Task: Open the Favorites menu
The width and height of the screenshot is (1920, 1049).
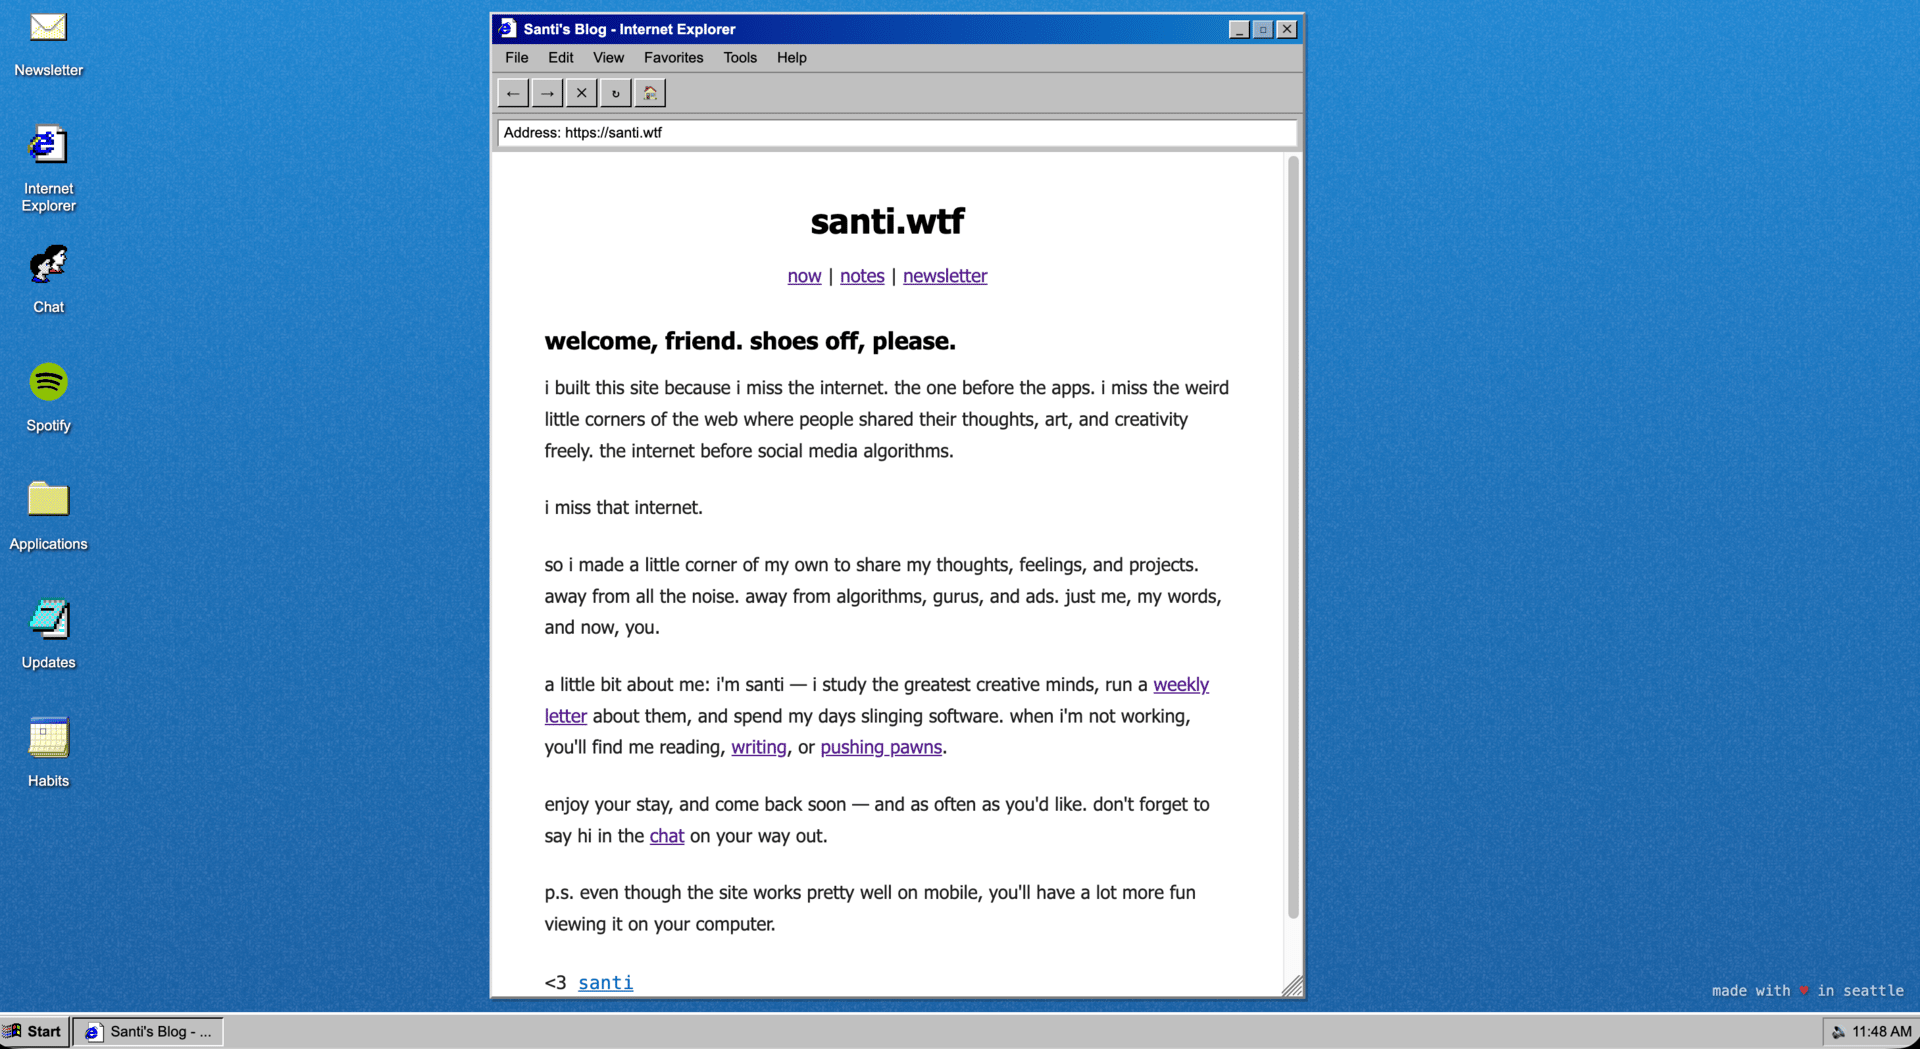Action: pos(673,58)
